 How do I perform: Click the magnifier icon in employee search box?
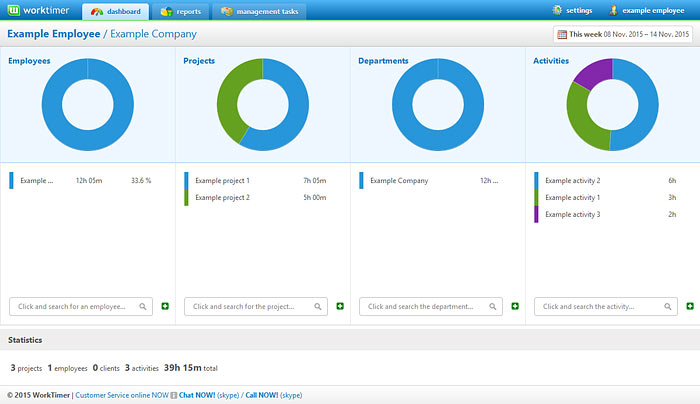[x=144, y=307]
